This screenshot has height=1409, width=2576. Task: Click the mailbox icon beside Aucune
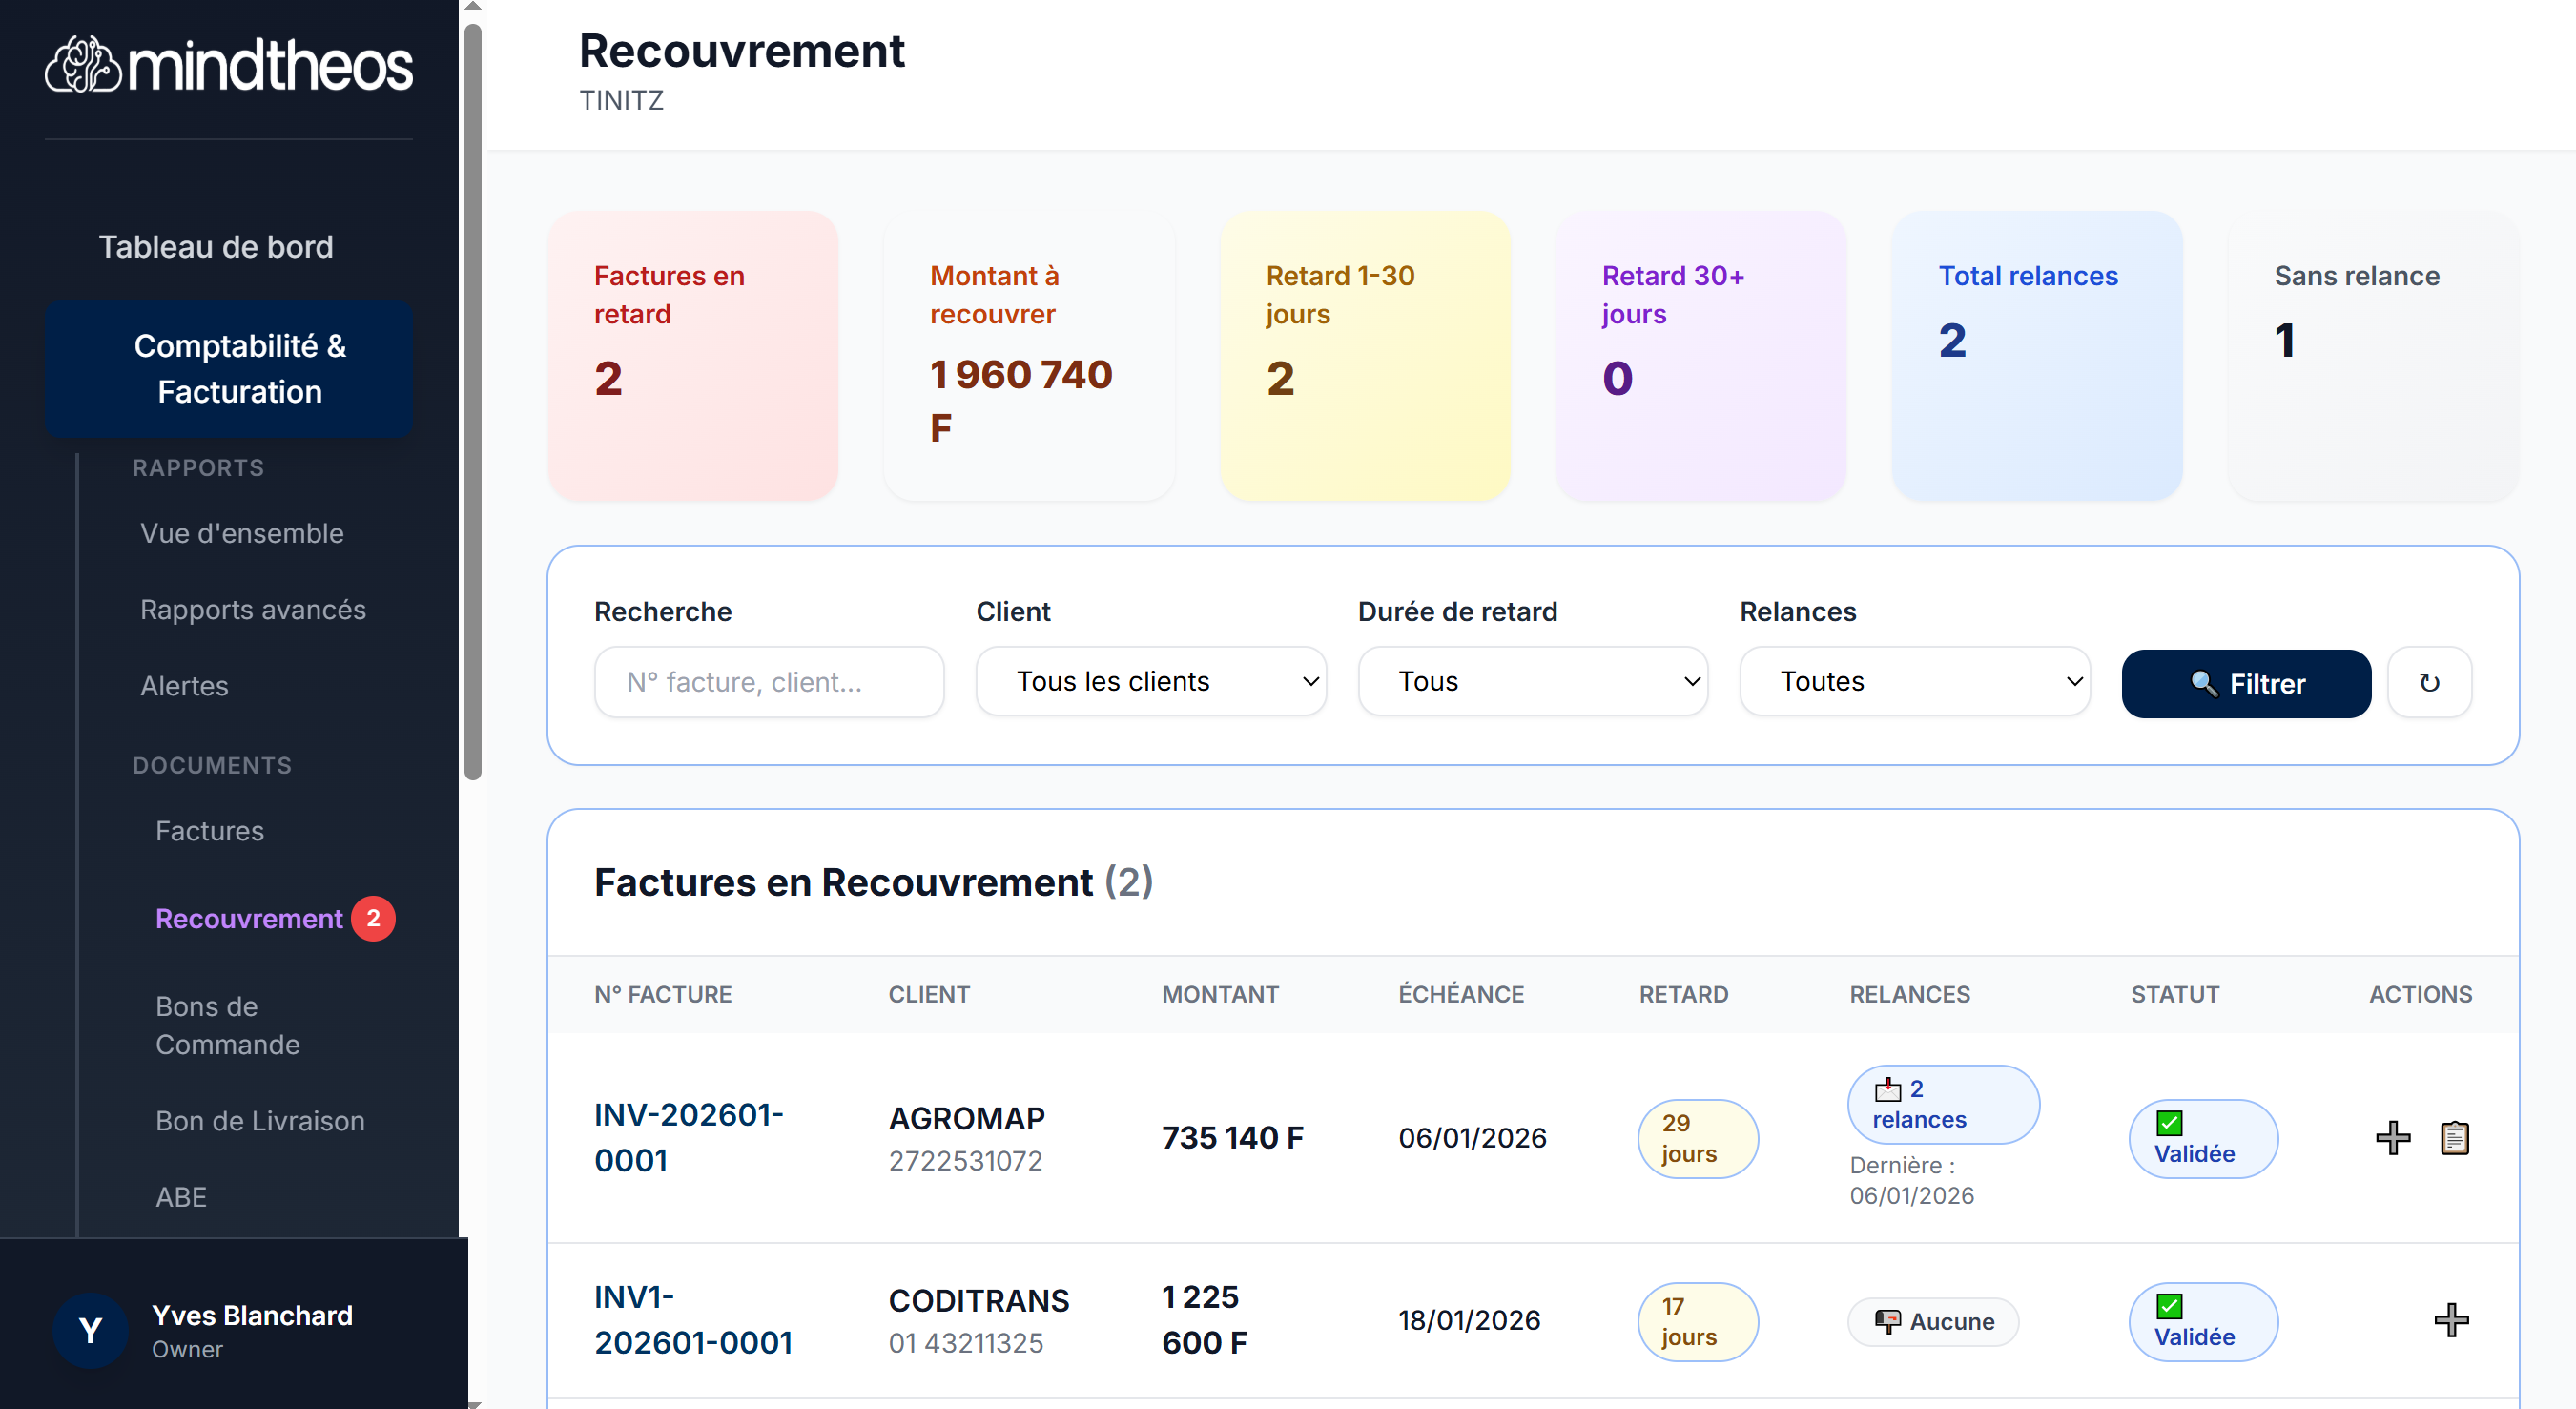click(1889, 1320)
